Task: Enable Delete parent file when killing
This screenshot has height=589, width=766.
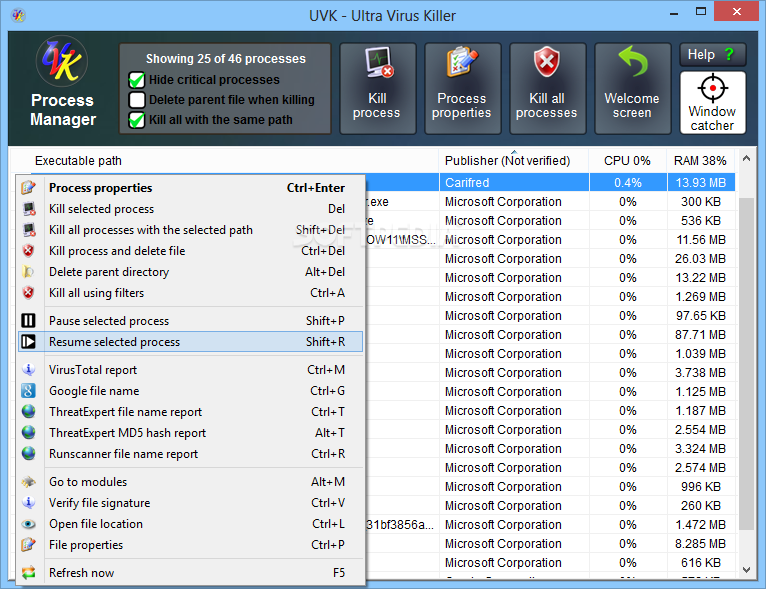Action: tap(137, 100)
